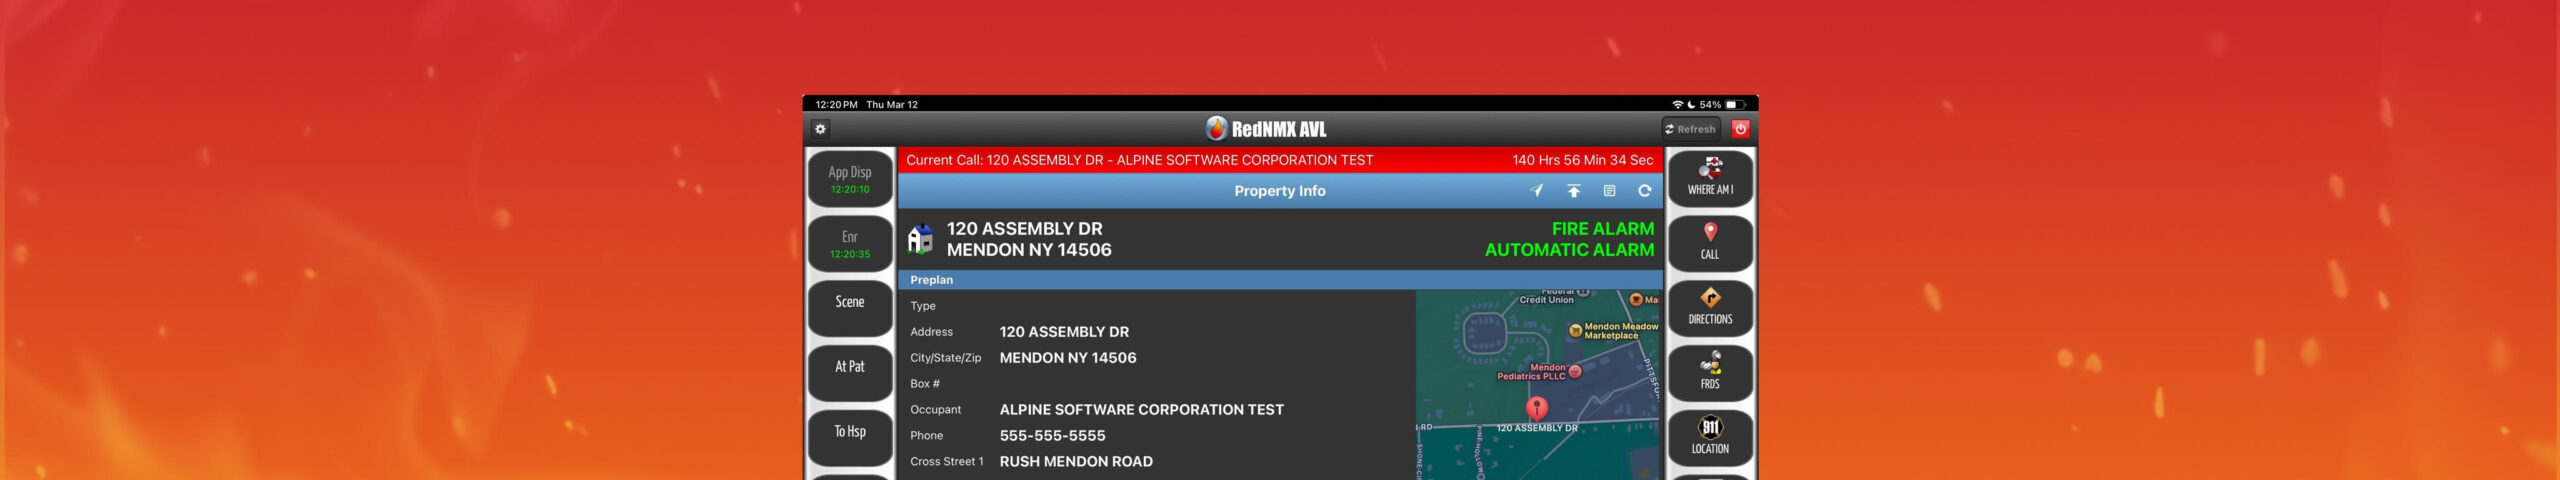This screenshot has height=480, width=2560.
Task: Open the 911 LOCATION button
Action: pyautogui.click(x=1710, y=437)
